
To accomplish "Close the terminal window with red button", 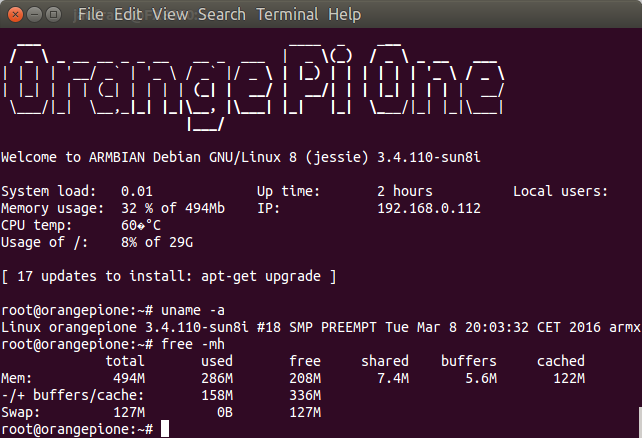I will coord(16,15).
